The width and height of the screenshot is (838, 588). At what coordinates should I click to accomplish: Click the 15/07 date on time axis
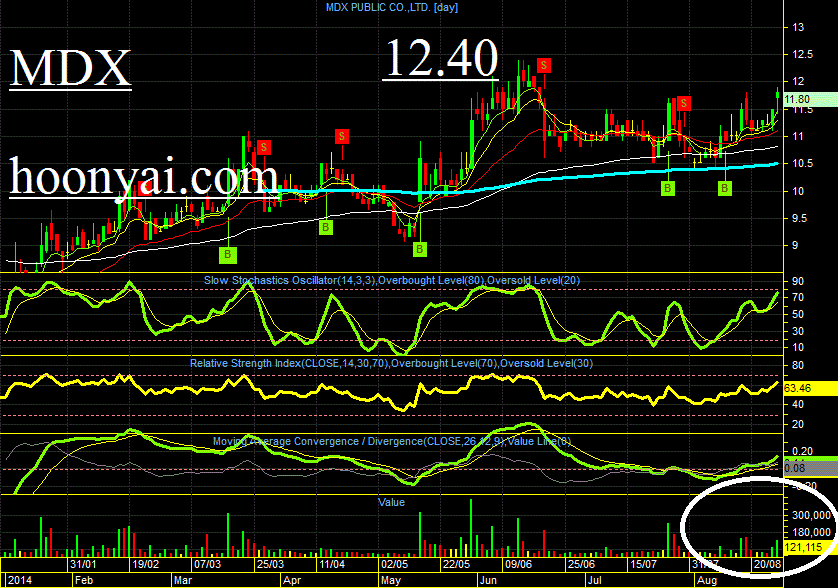pyautogui.click(x=643, y=564)
